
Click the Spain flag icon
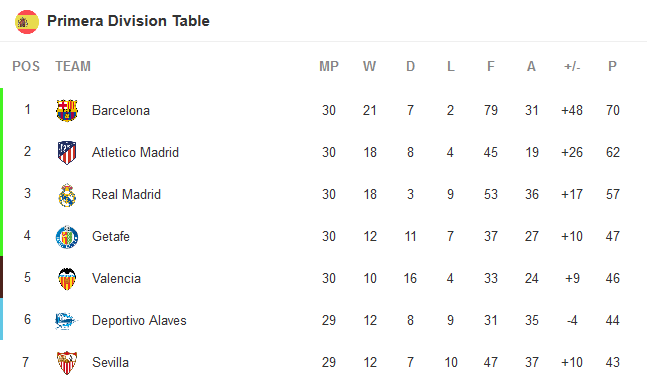click(x=27, y=21)
